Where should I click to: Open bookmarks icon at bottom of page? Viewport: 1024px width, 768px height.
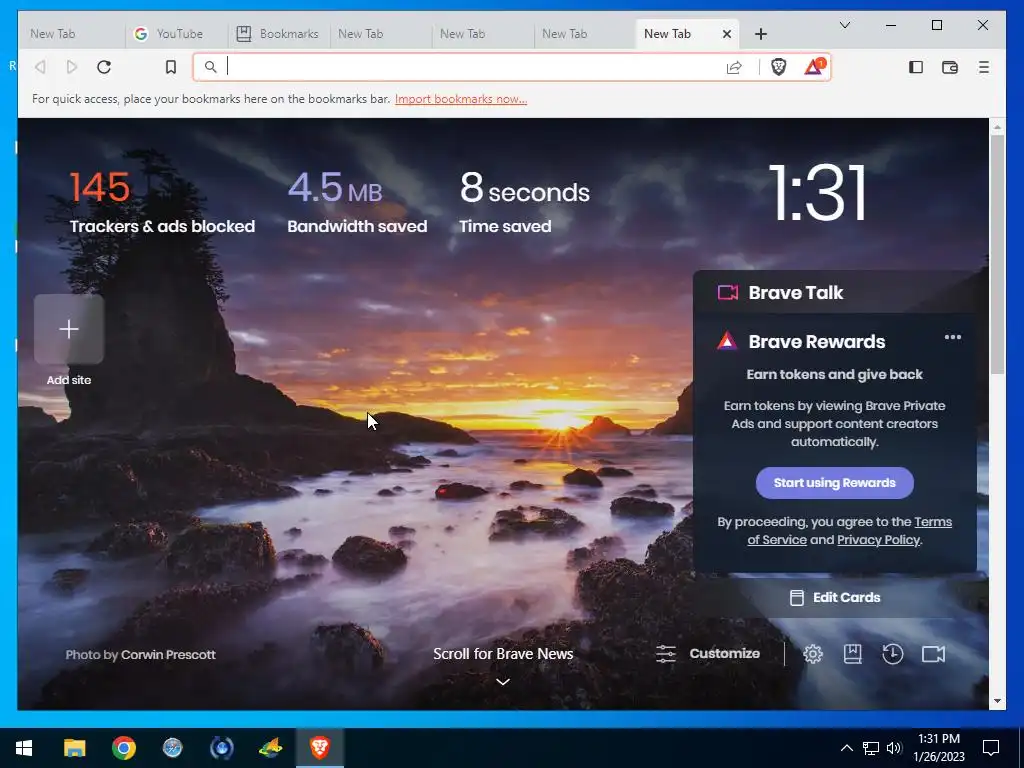pos(852,654)
